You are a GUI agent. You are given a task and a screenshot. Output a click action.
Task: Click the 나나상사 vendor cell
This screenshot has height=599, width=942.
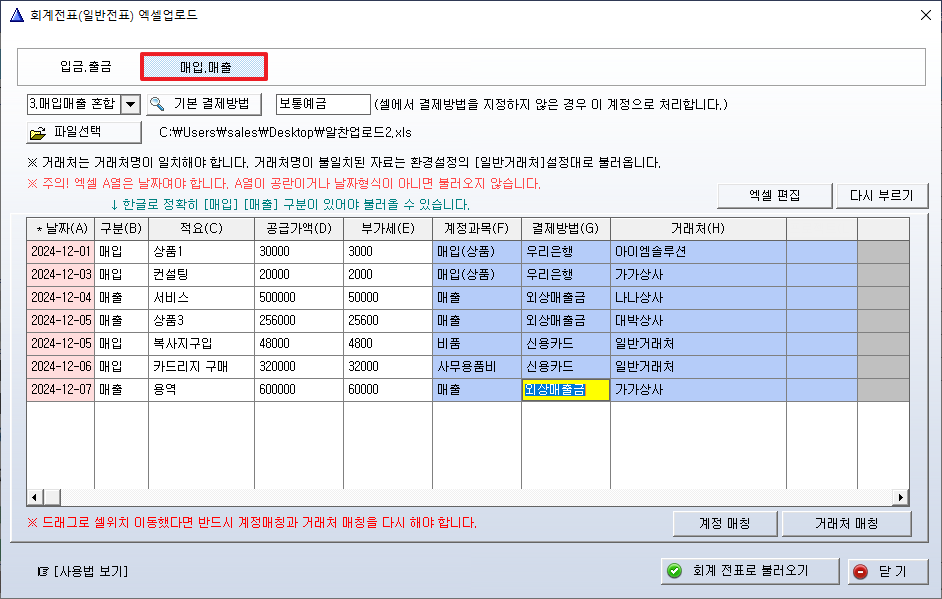pos(698,297)
